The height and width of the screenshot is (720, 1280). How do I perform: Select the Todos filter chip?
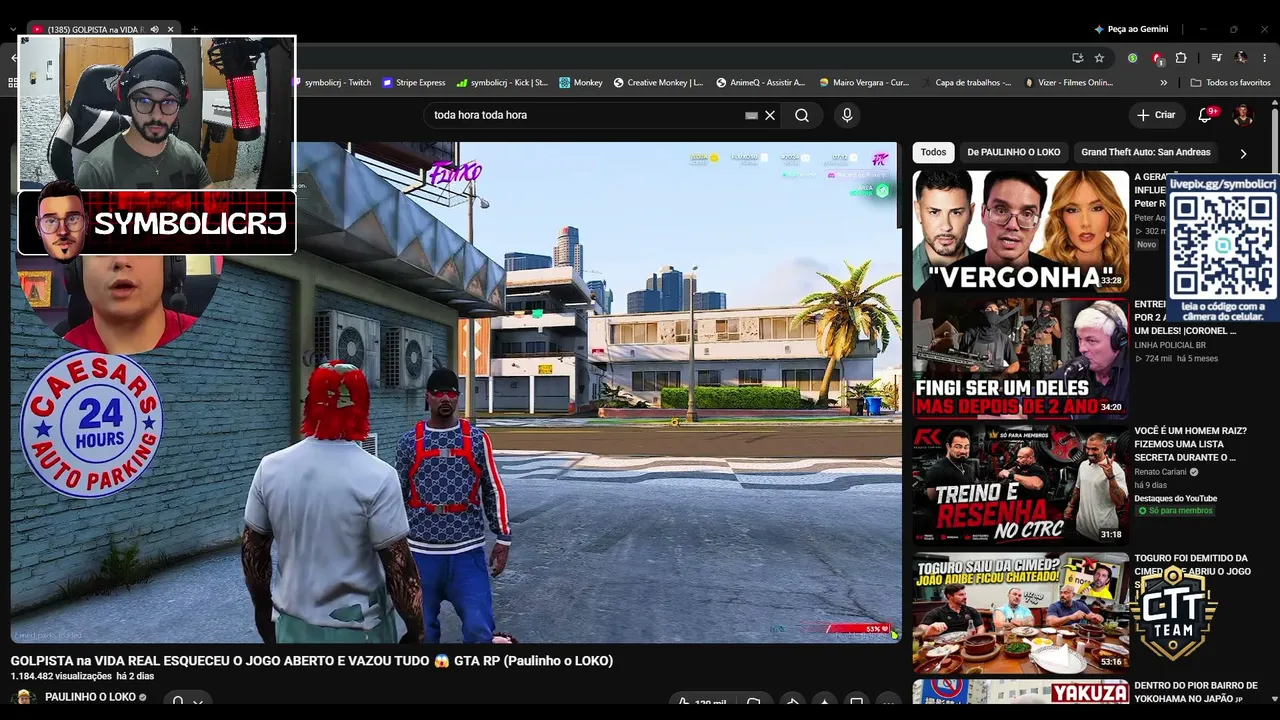tap(933, 153)
